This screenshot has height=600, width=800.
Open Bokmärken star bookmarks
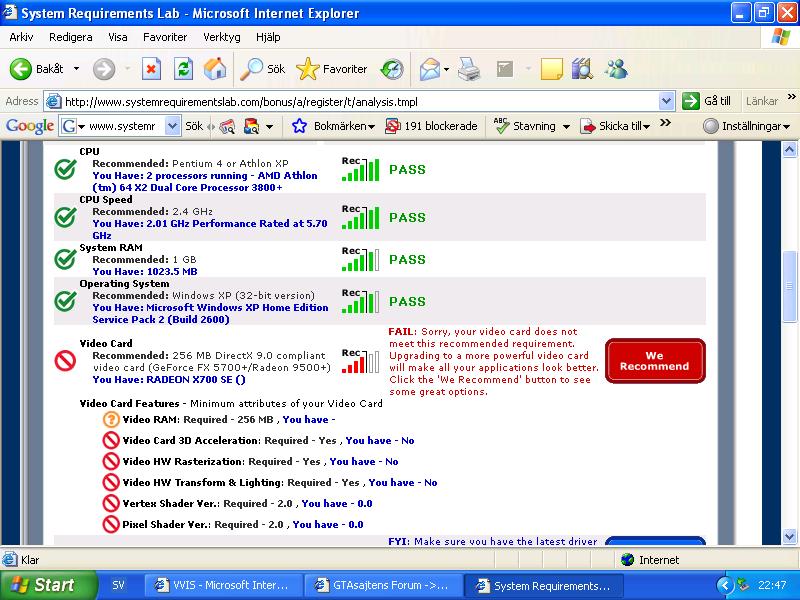(x=334, y=126)
